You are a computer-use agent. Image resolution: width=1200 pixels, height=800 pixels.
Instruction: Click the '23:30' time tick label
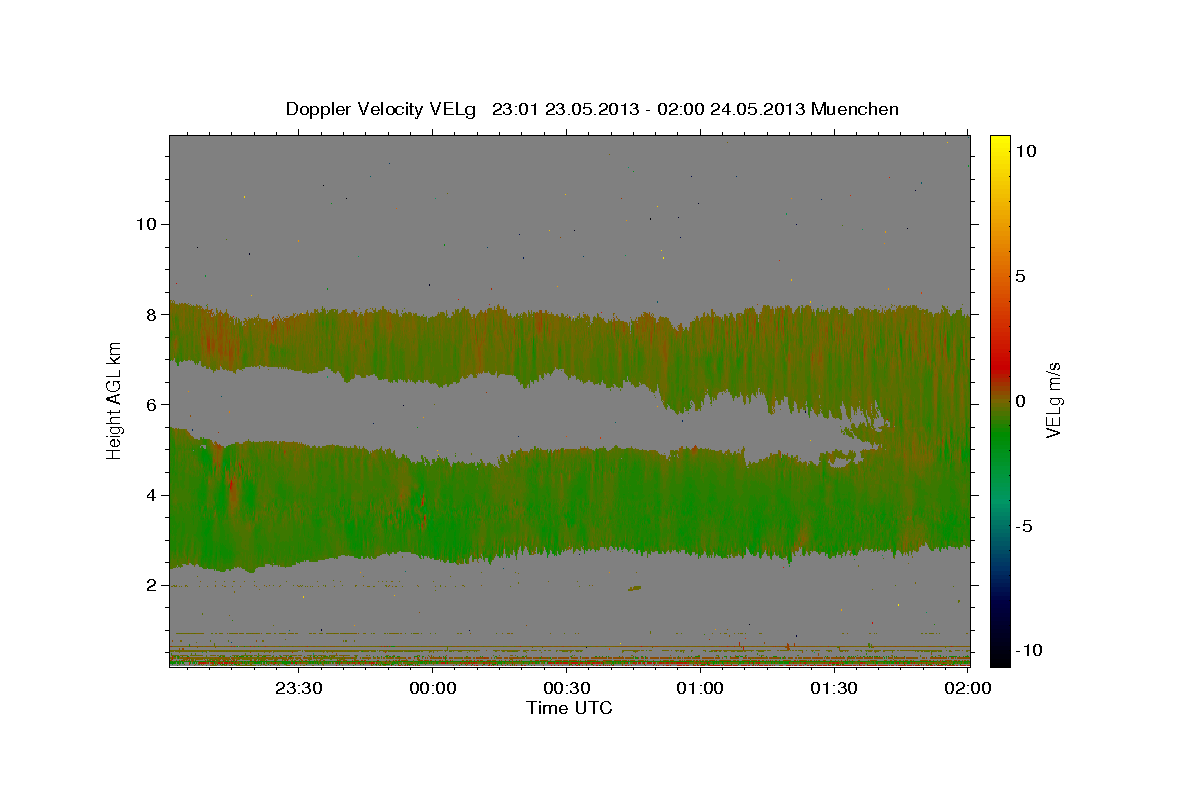(299, 688)
